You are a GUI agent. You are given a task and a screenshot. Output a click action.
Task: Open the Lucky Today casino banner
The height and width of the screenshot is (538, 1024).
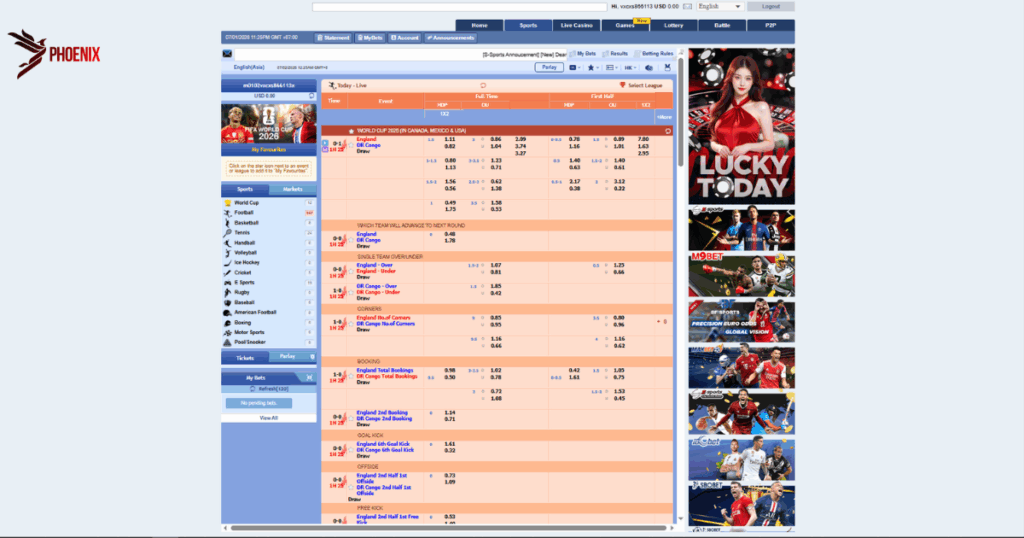tap(741, 126)
